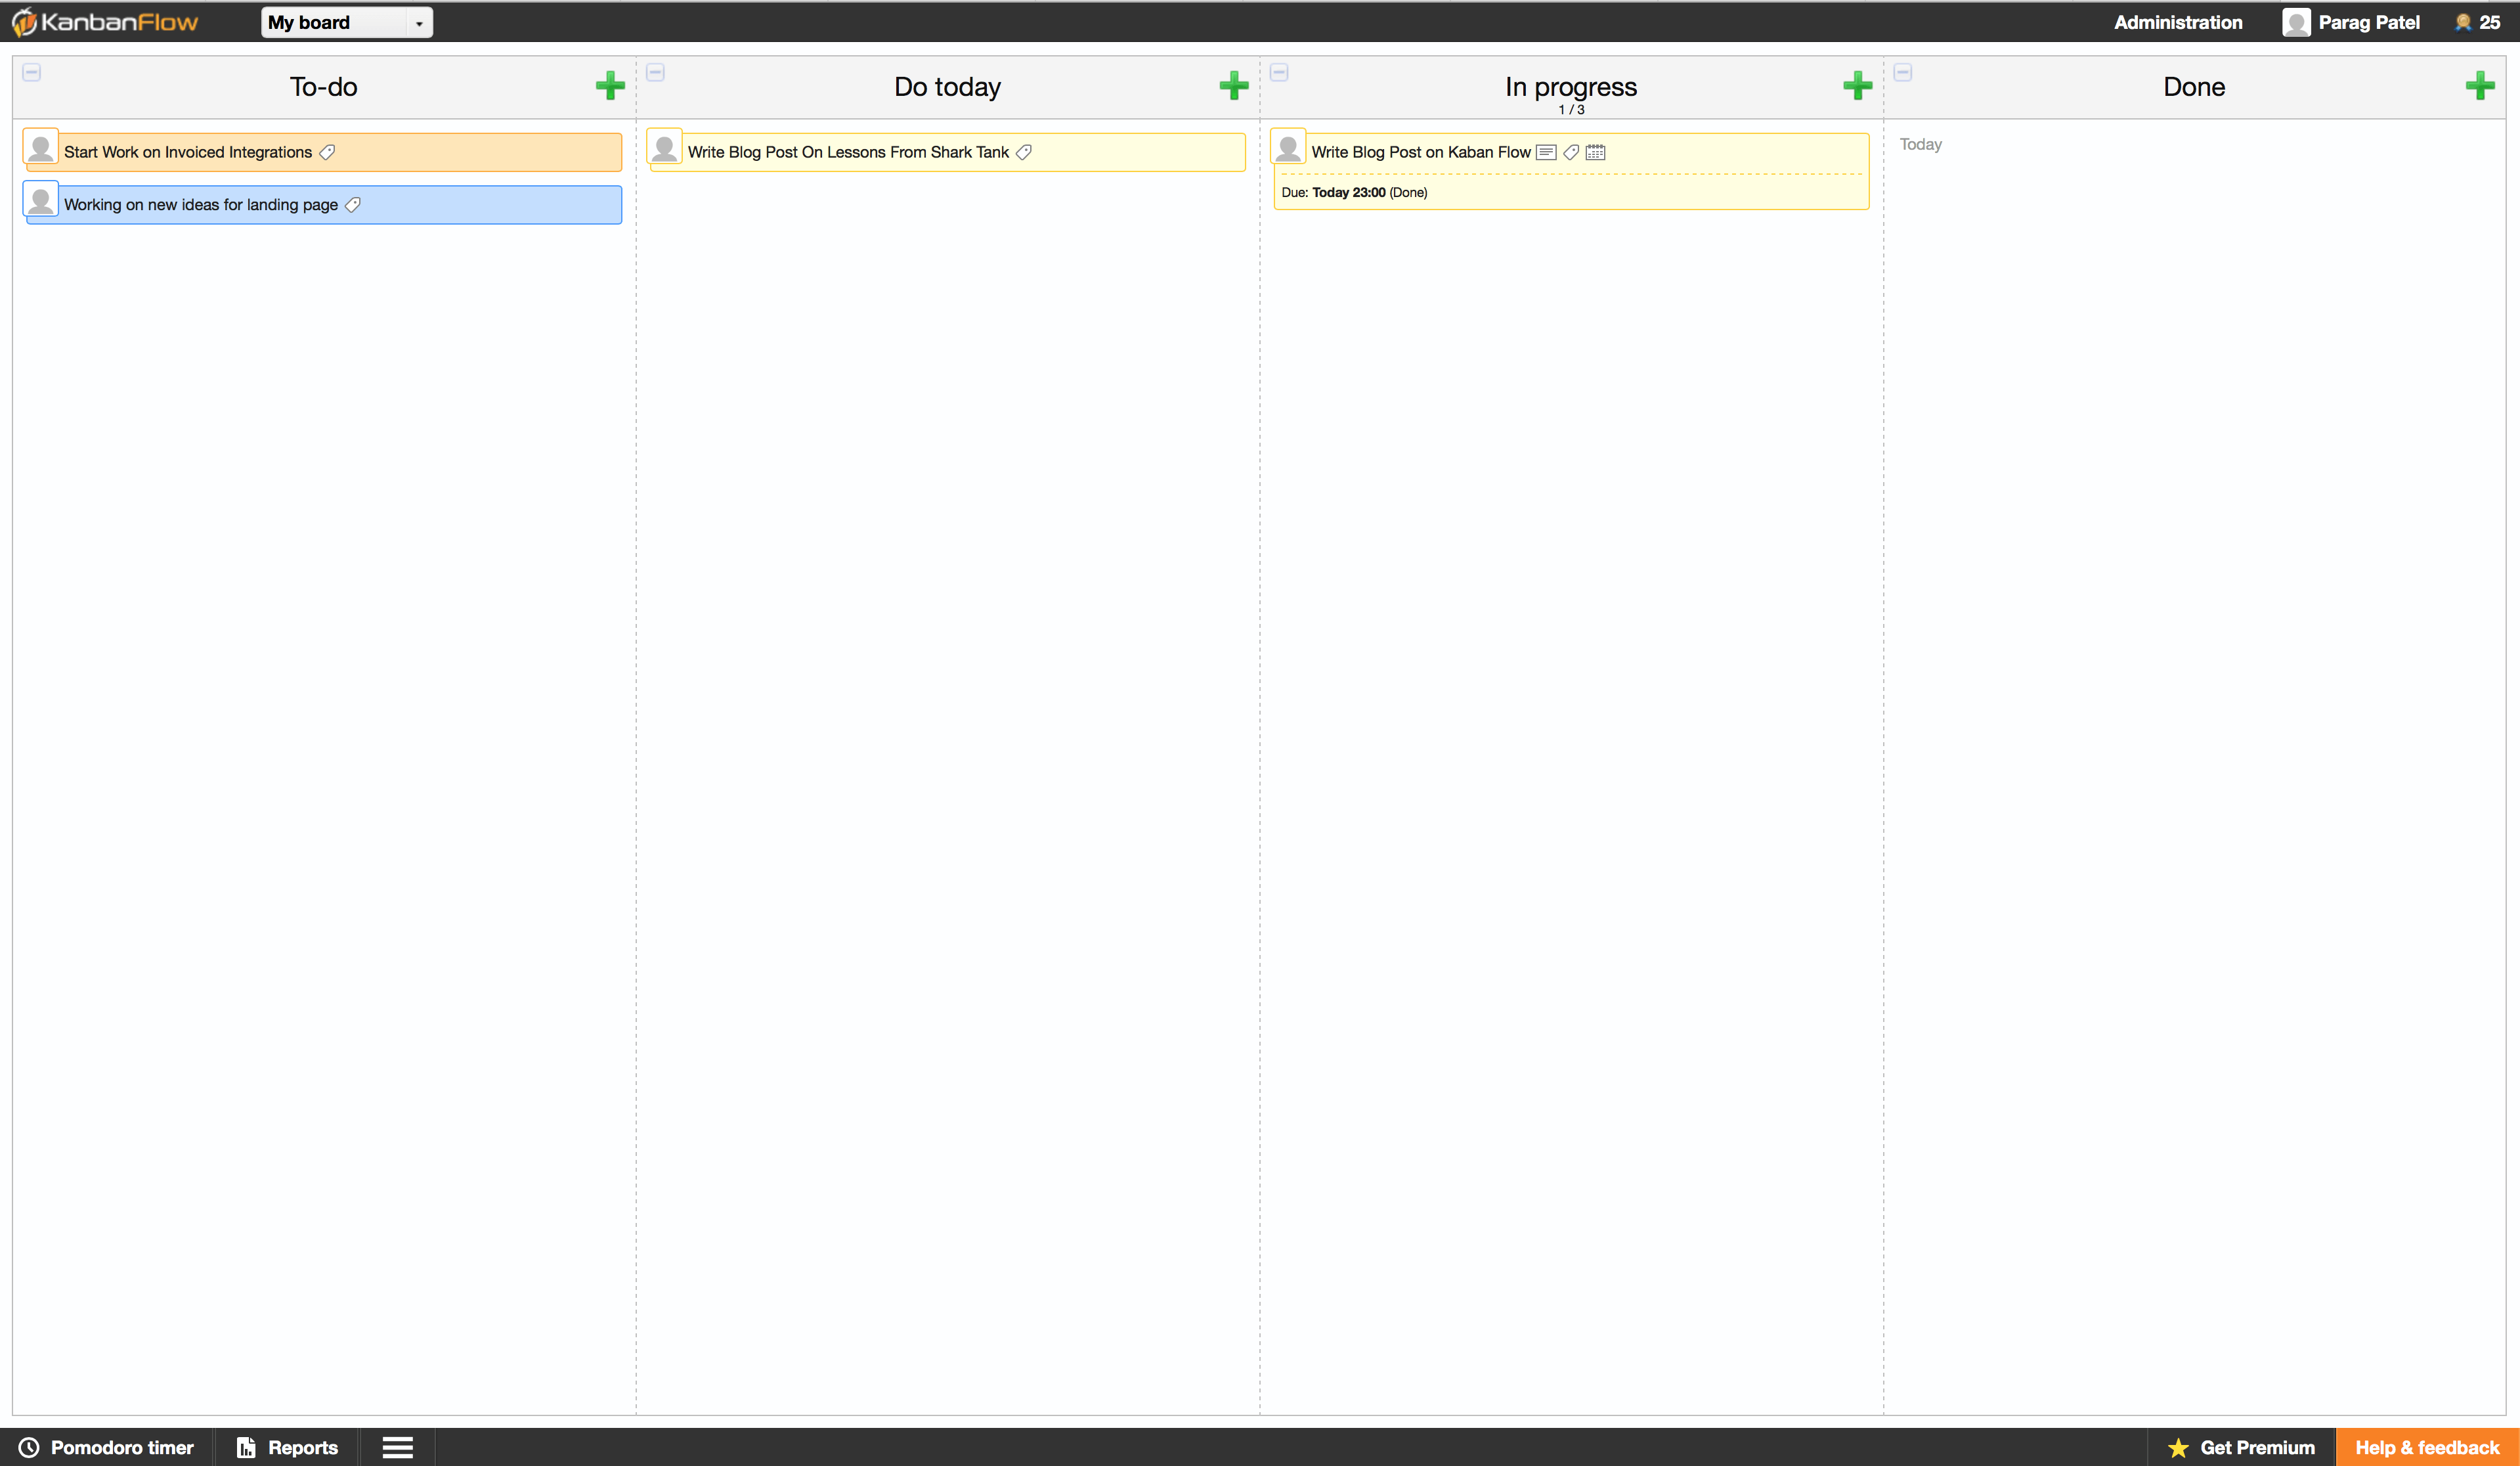Click label tag on landing page task

point(353,205)
